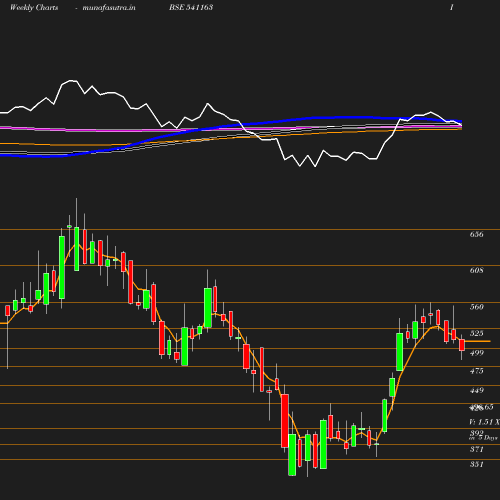Viewport: 500px width, 500px height.
Task: Click the tallest green candle near the 656 peak
Action: [x=62, y=267]
